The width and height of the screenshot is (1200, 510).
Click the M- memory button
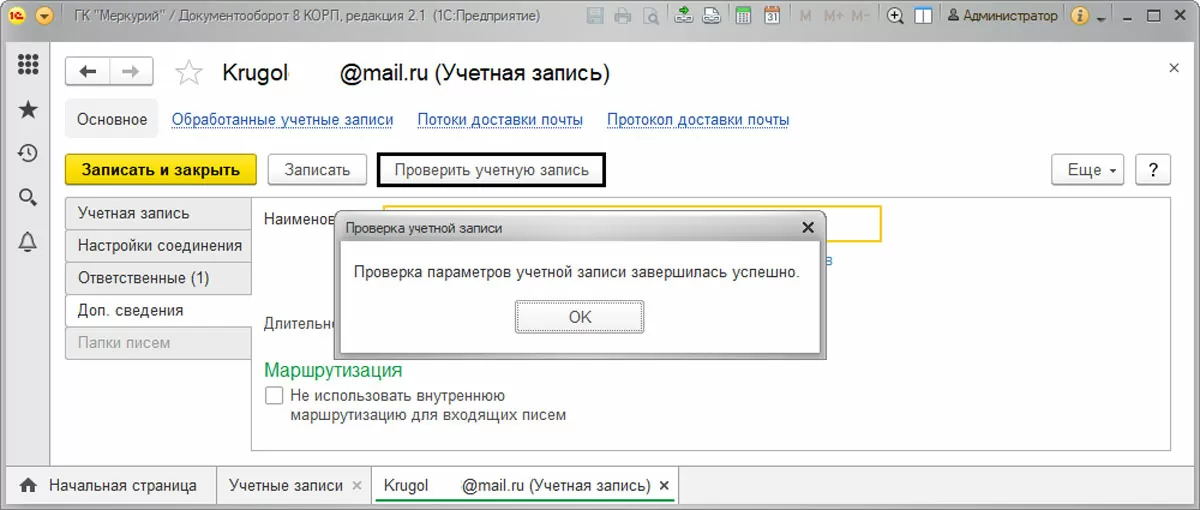point(861,16)
